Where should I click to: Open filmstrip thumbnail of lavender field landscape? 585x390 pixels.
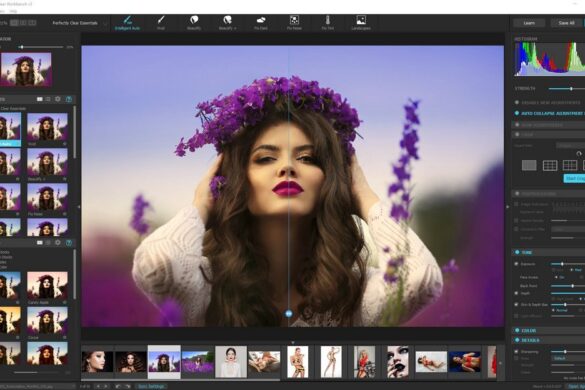pyautogui.click(x=197, y=362)
